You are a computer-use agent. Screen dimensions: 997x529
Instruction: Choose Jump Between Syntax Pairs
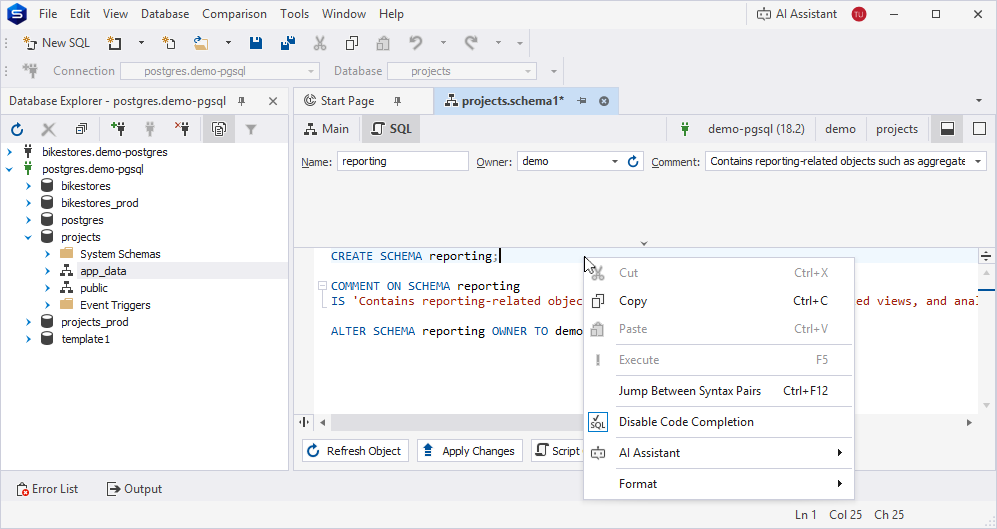click(x=719, y=391)
